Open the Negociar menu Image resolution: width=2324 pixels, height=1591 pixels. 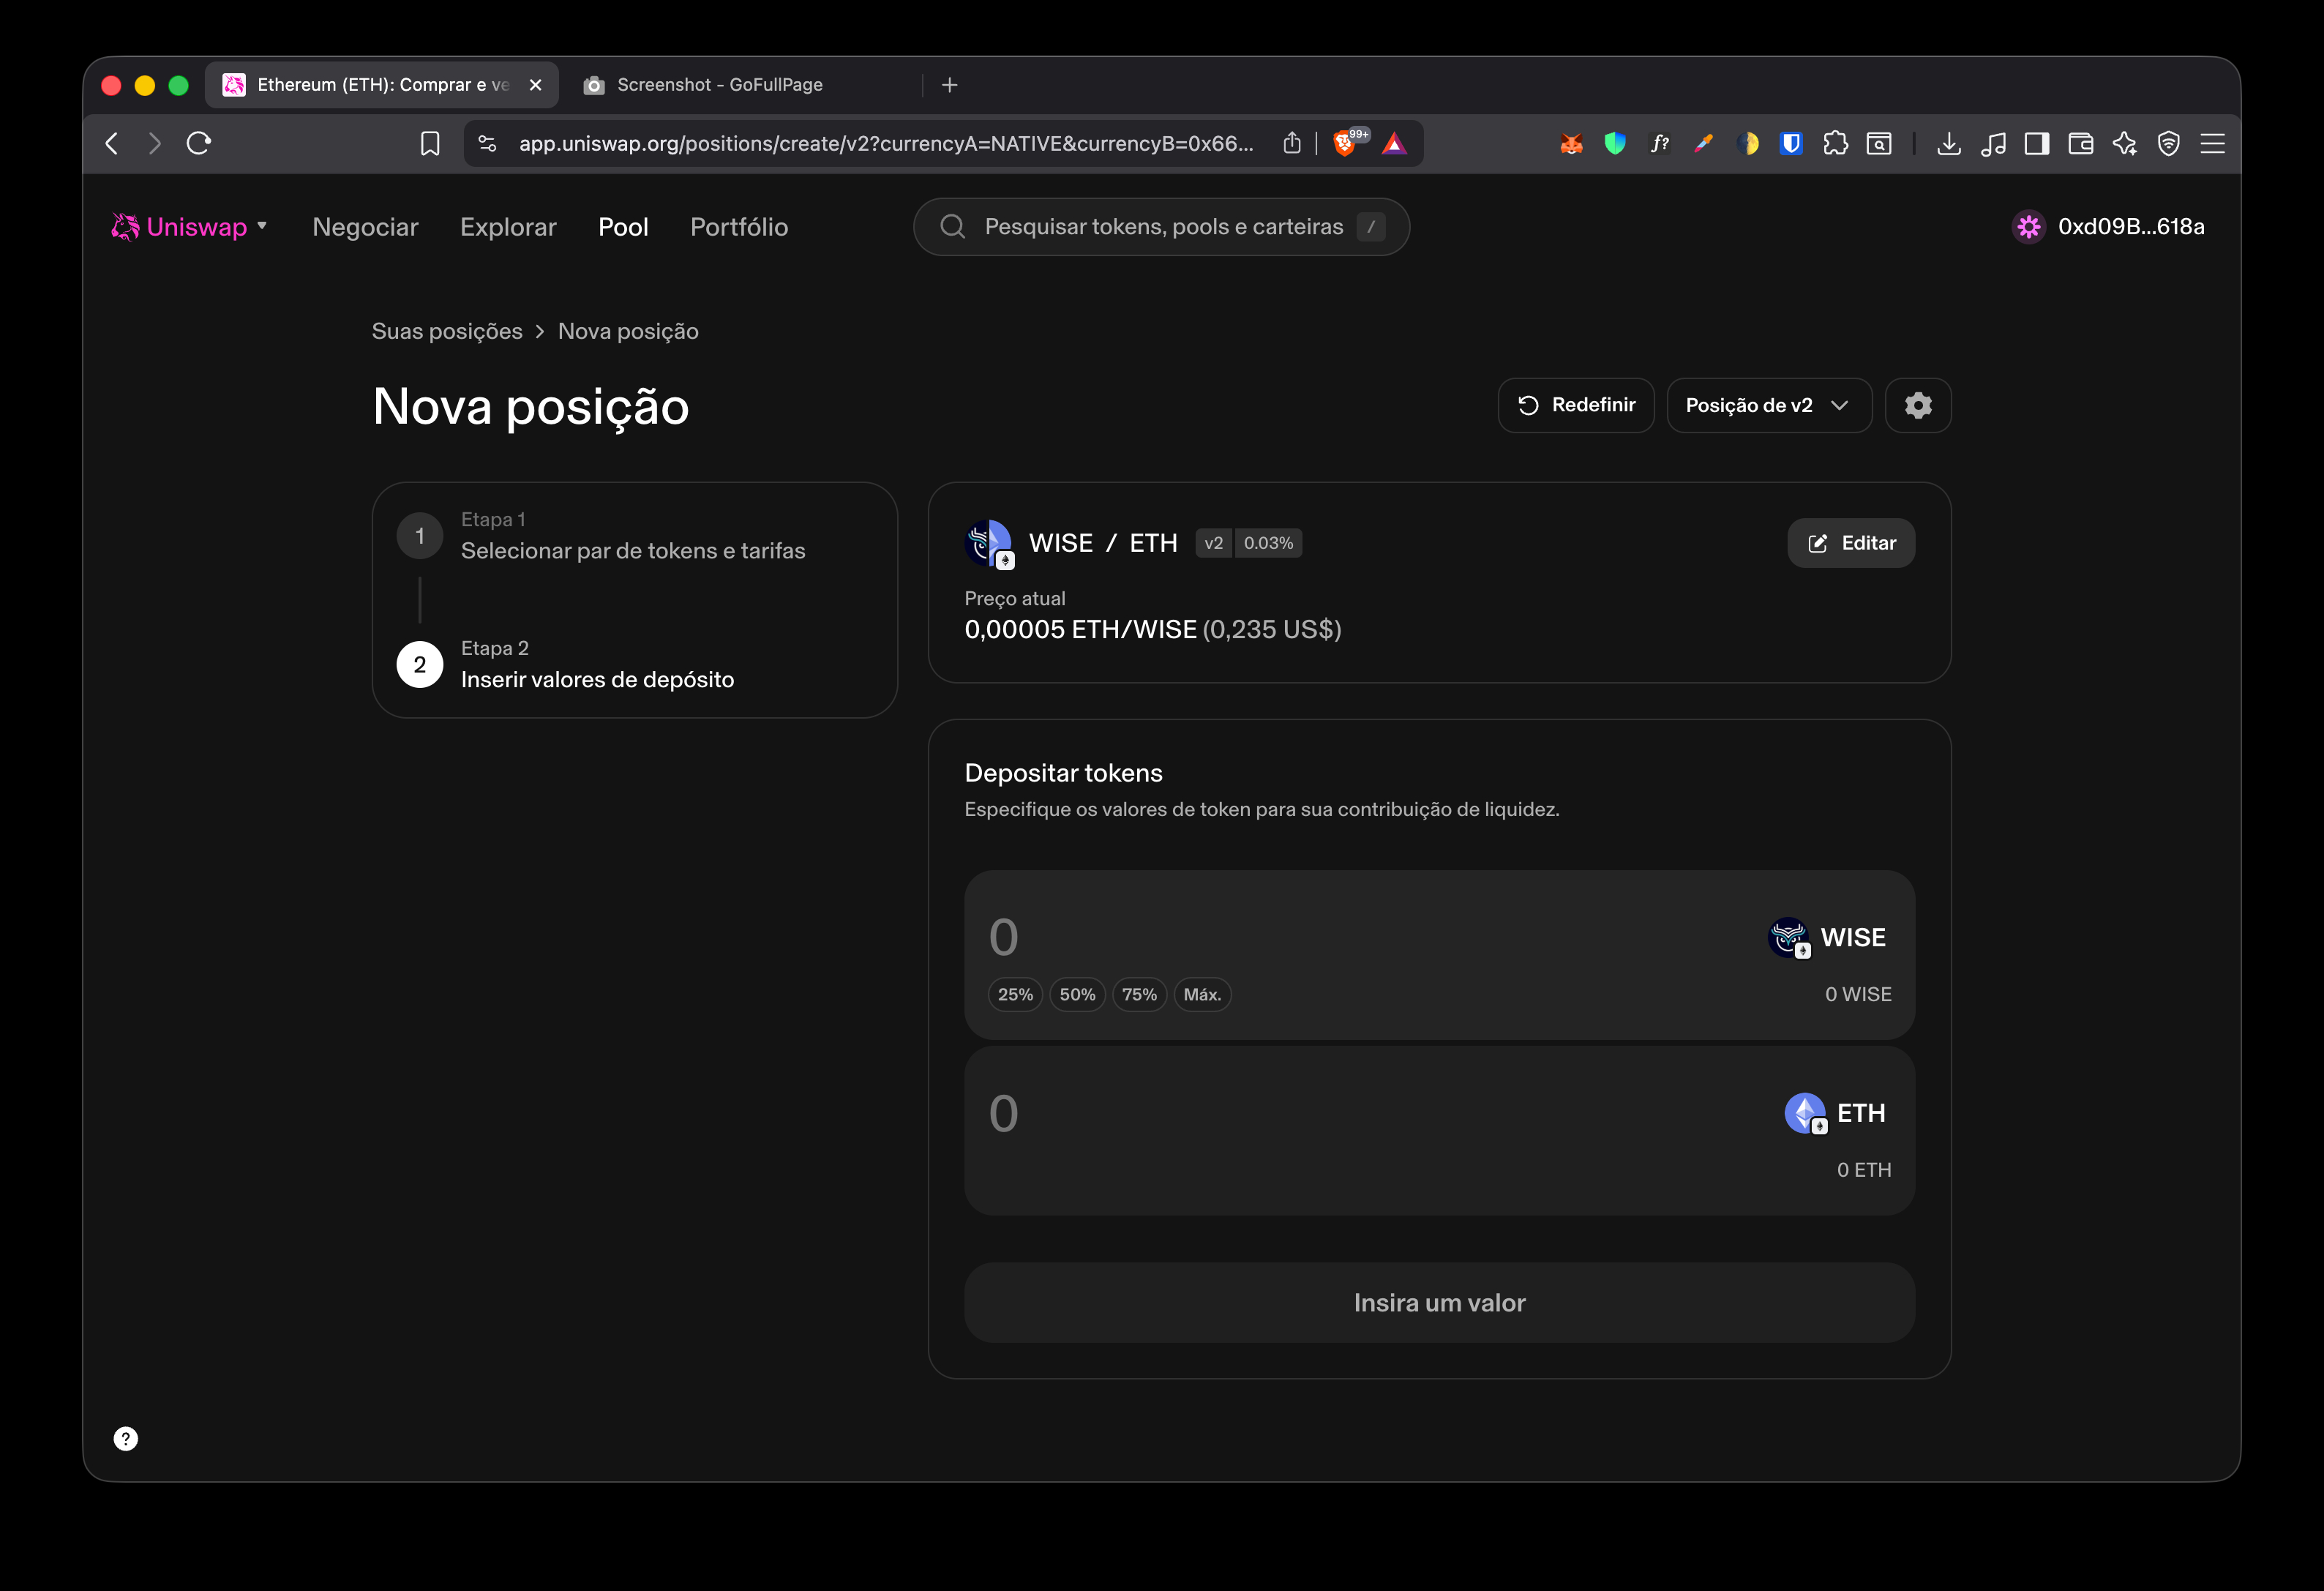click(x=365, y=227)
